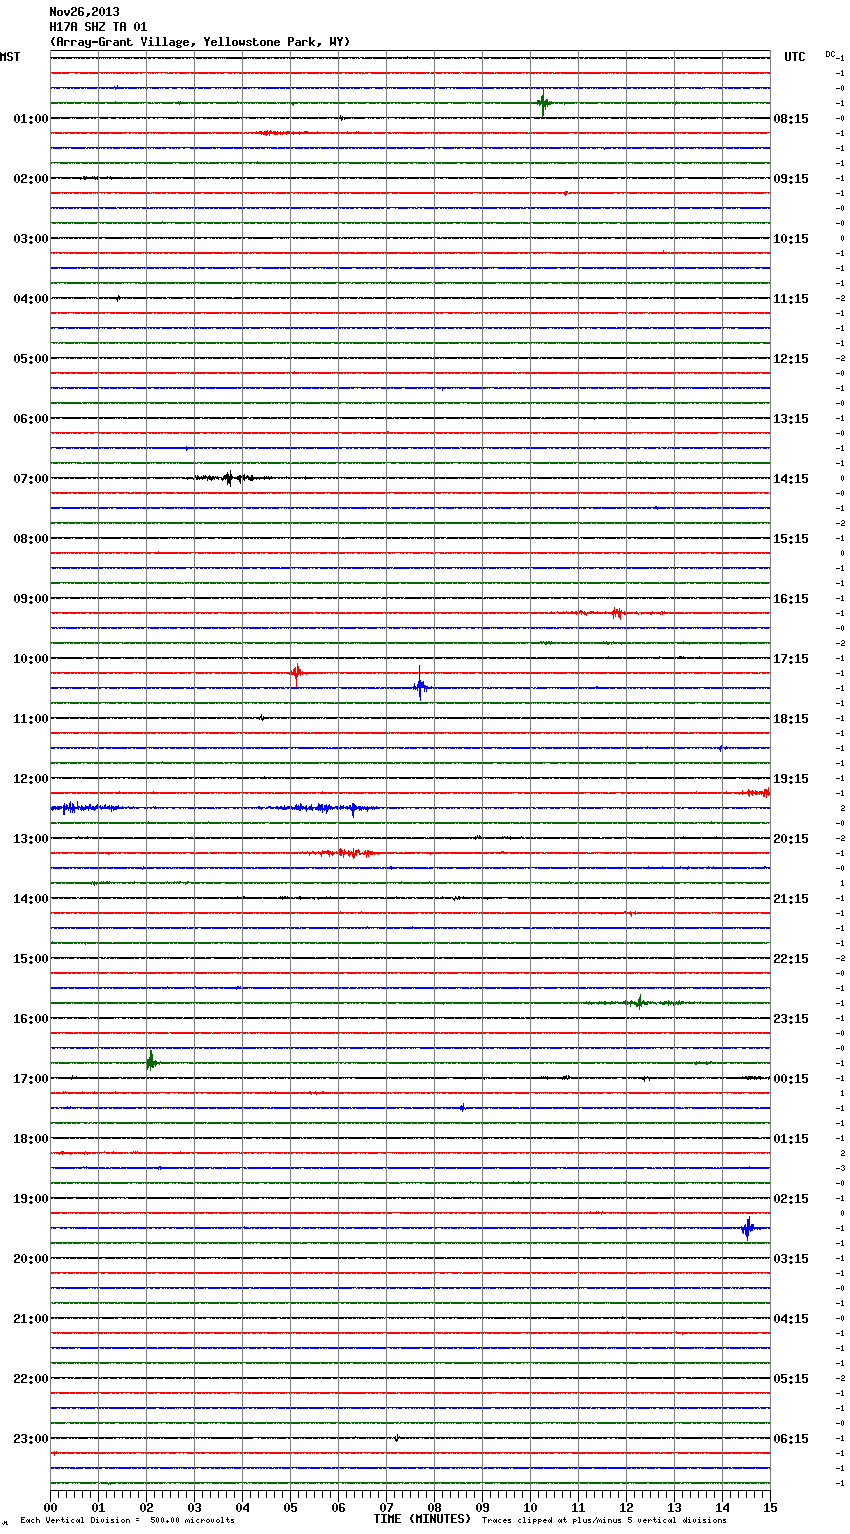Click the 00:15 UTC time label
Screen dimensions: 850x1534
point(791,1079)
